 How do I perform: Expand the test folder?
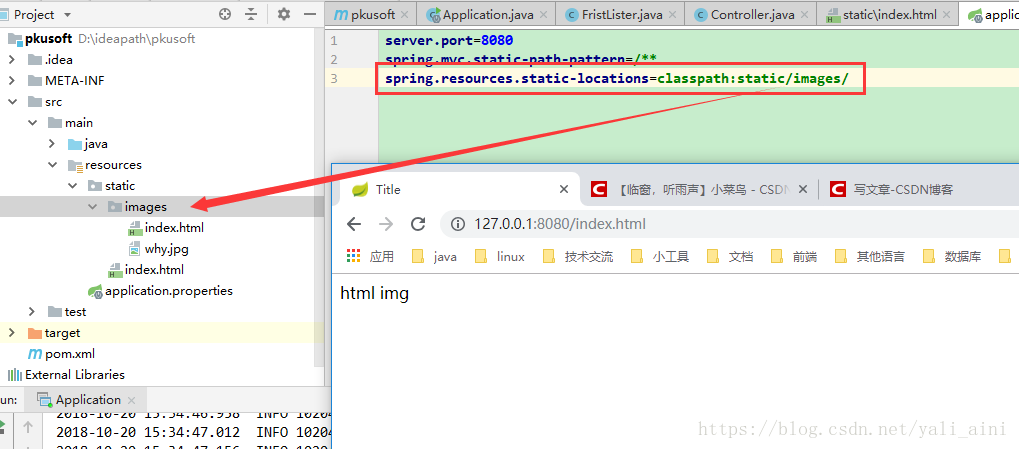32,312
